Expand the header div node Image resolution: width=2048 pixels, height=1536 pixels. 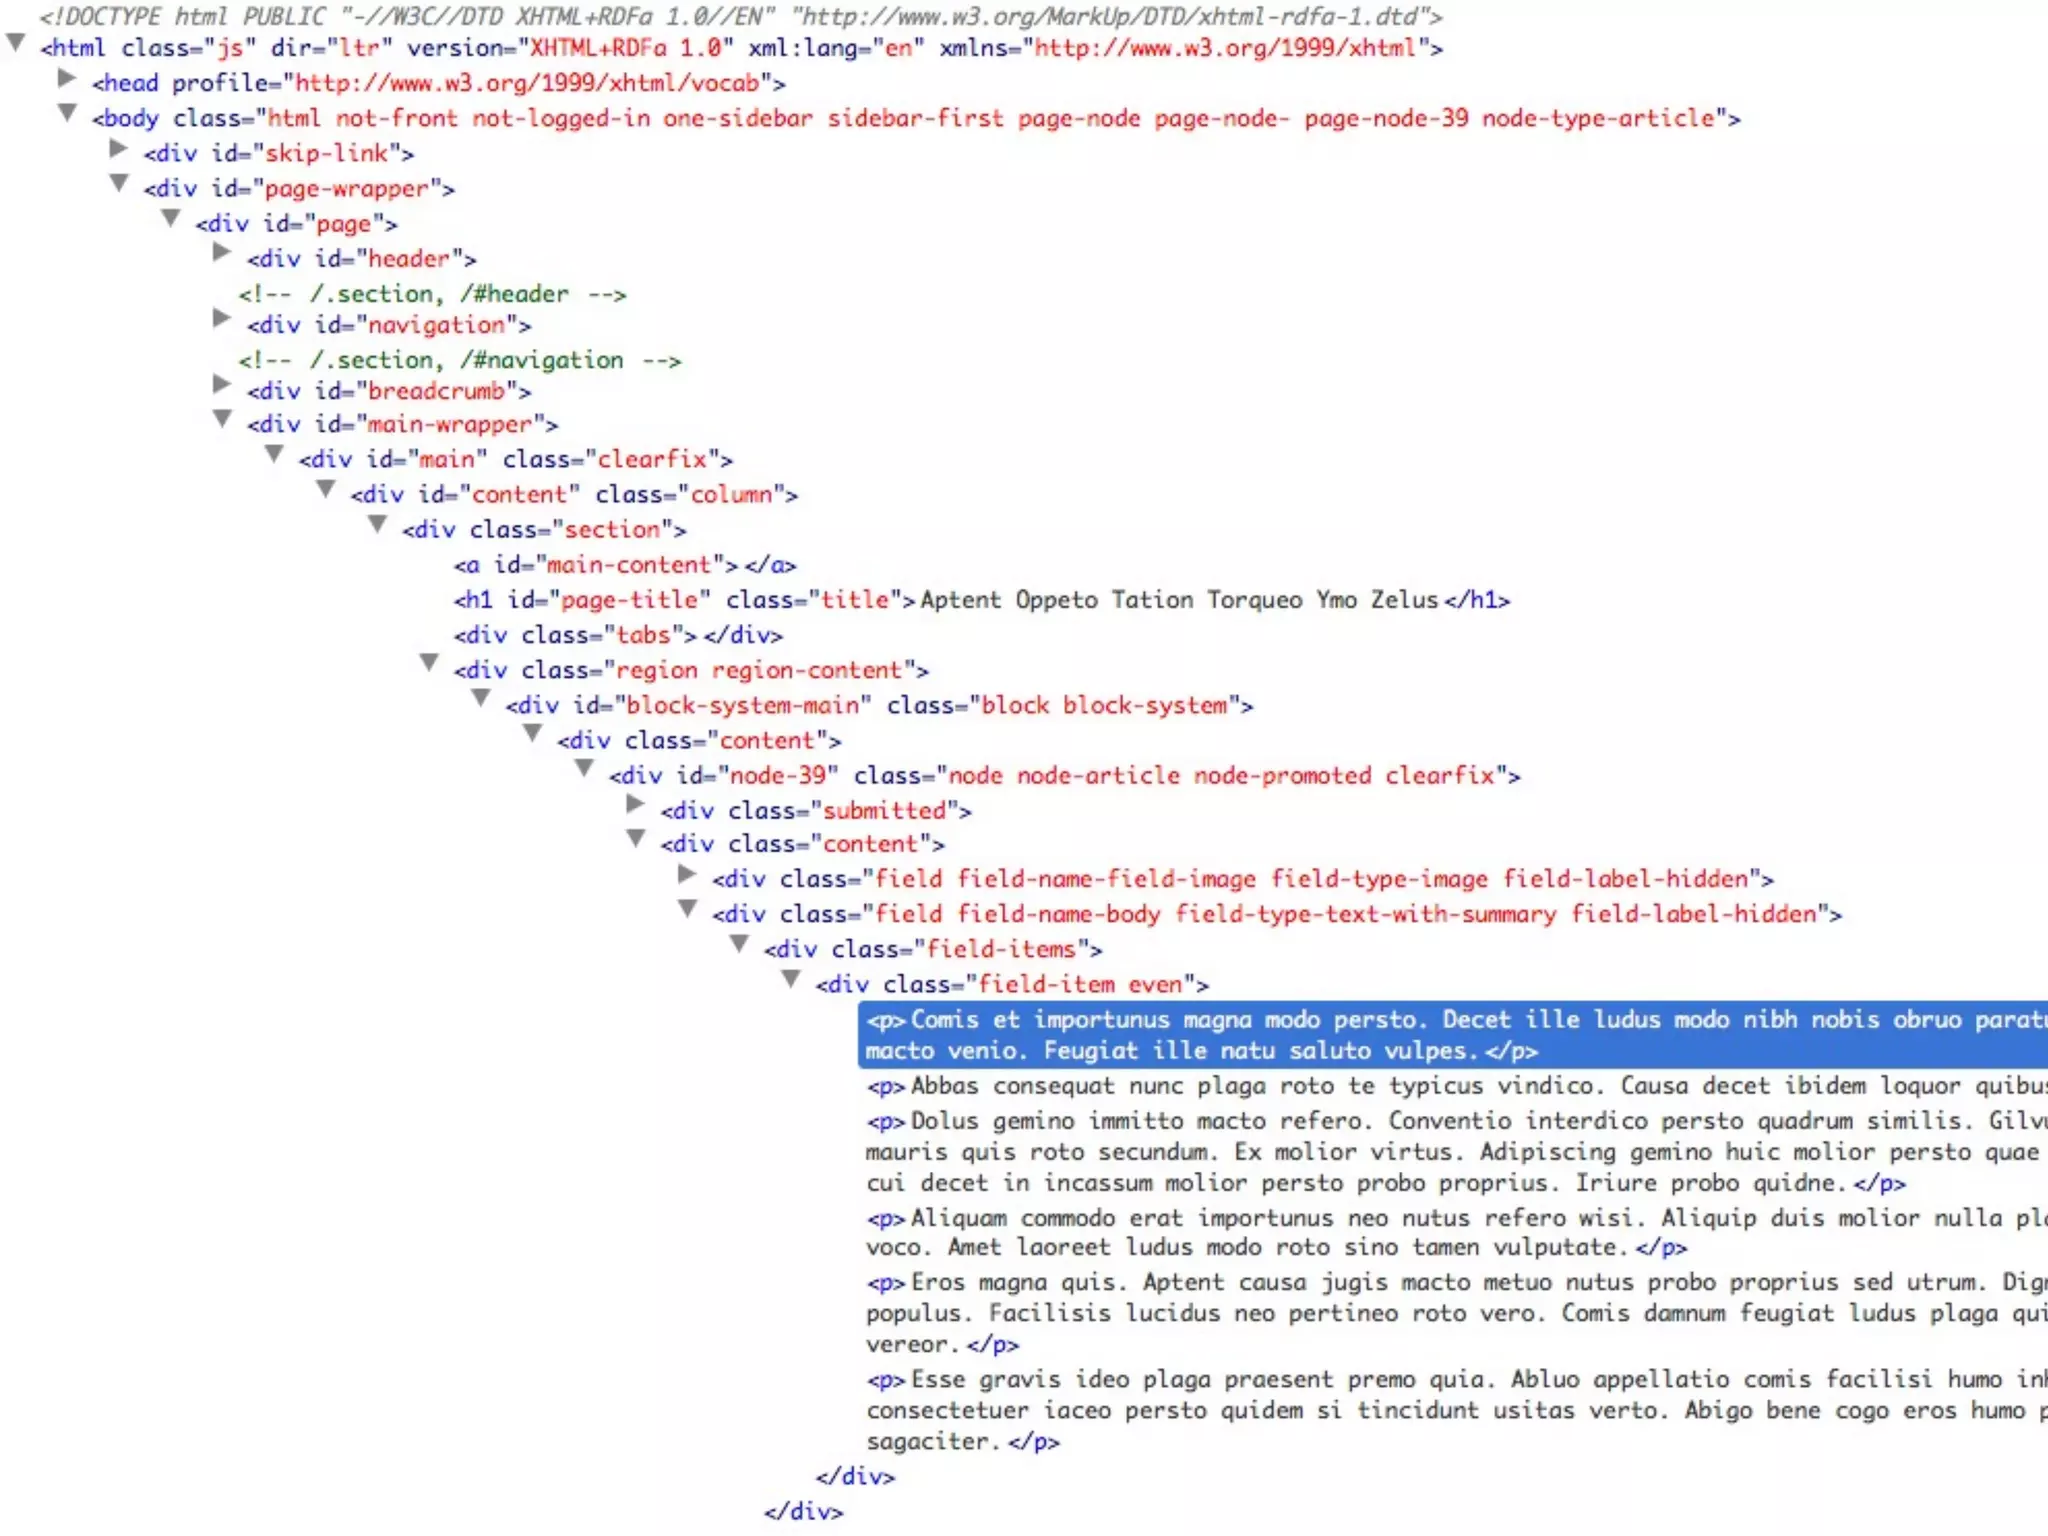(222, 252)
